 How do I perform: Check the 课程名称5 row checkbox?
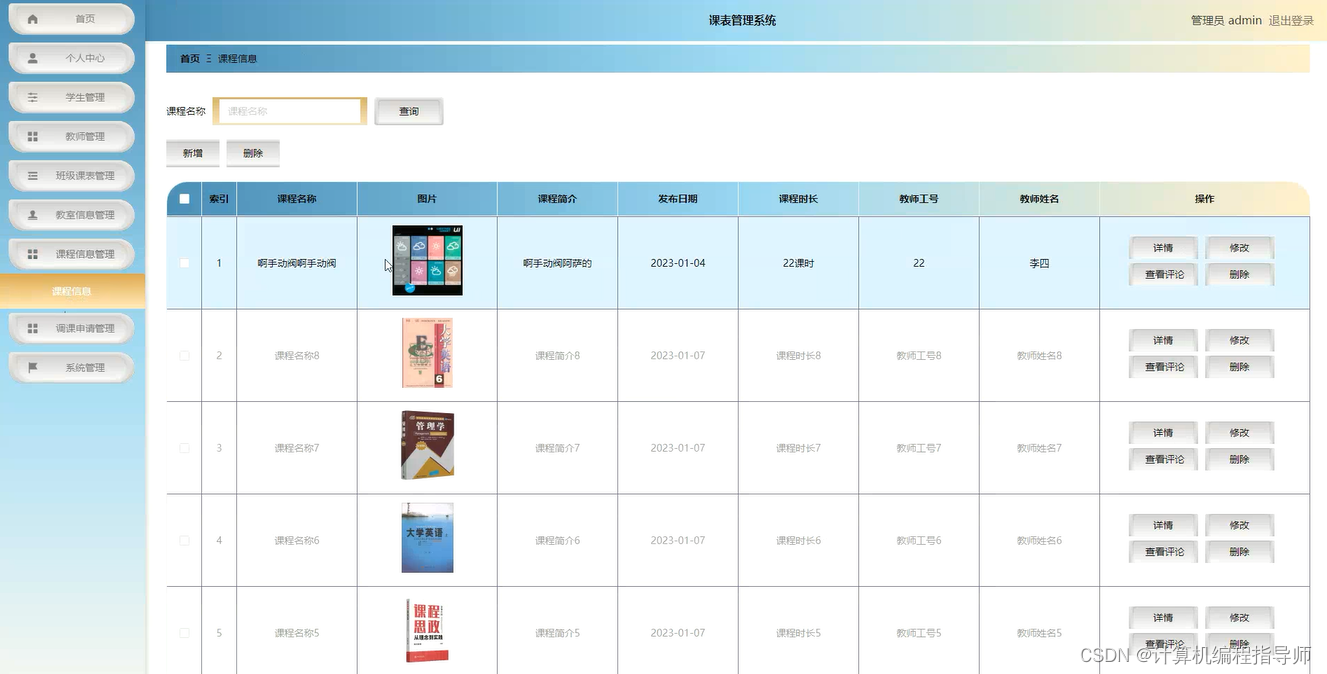184,633
